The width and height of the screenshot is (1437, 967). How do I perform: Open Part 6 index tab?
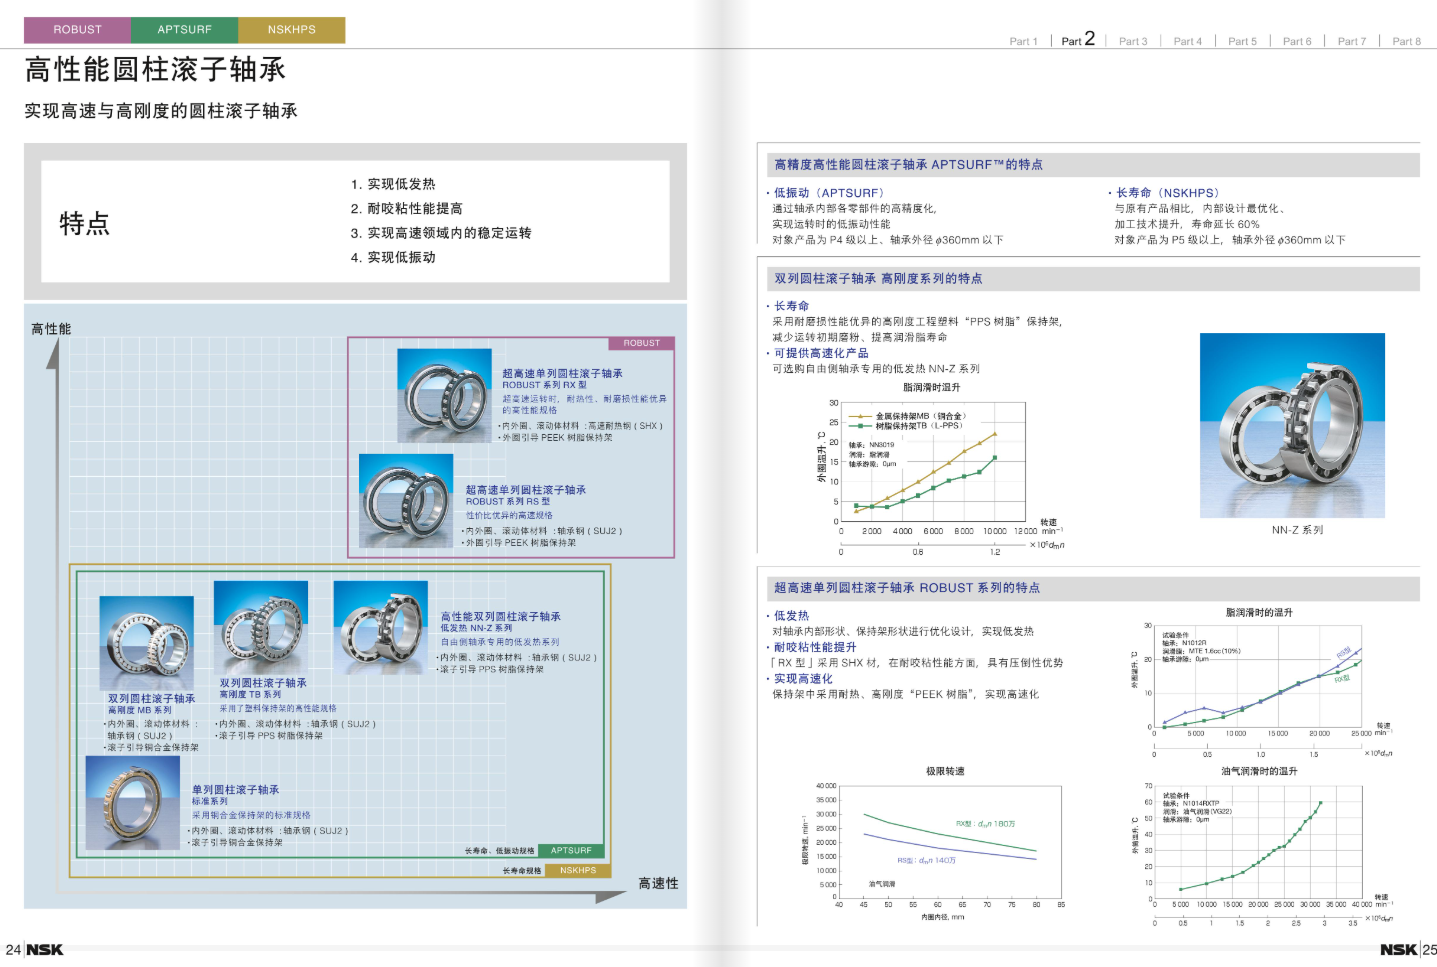pos(1297,41)
